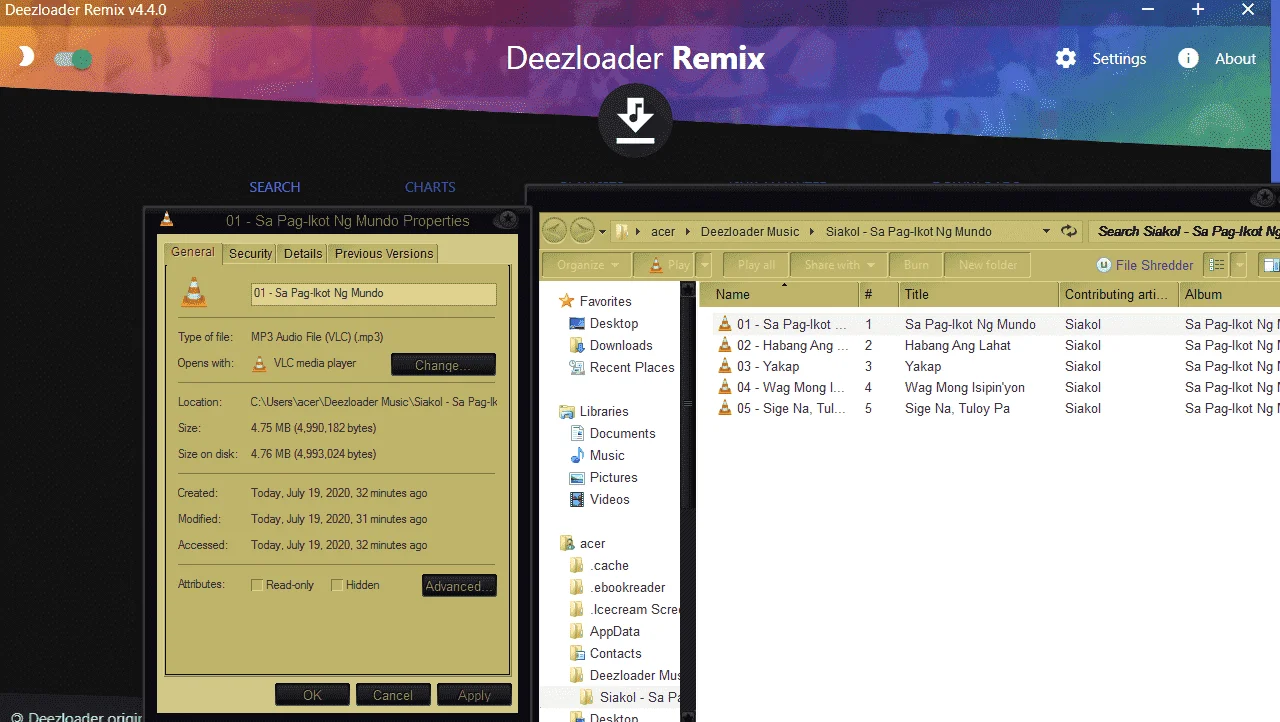Click Burn in Explorer toolbar
Viewport: 1280px width, 722px height.
[x=916, y=265]
